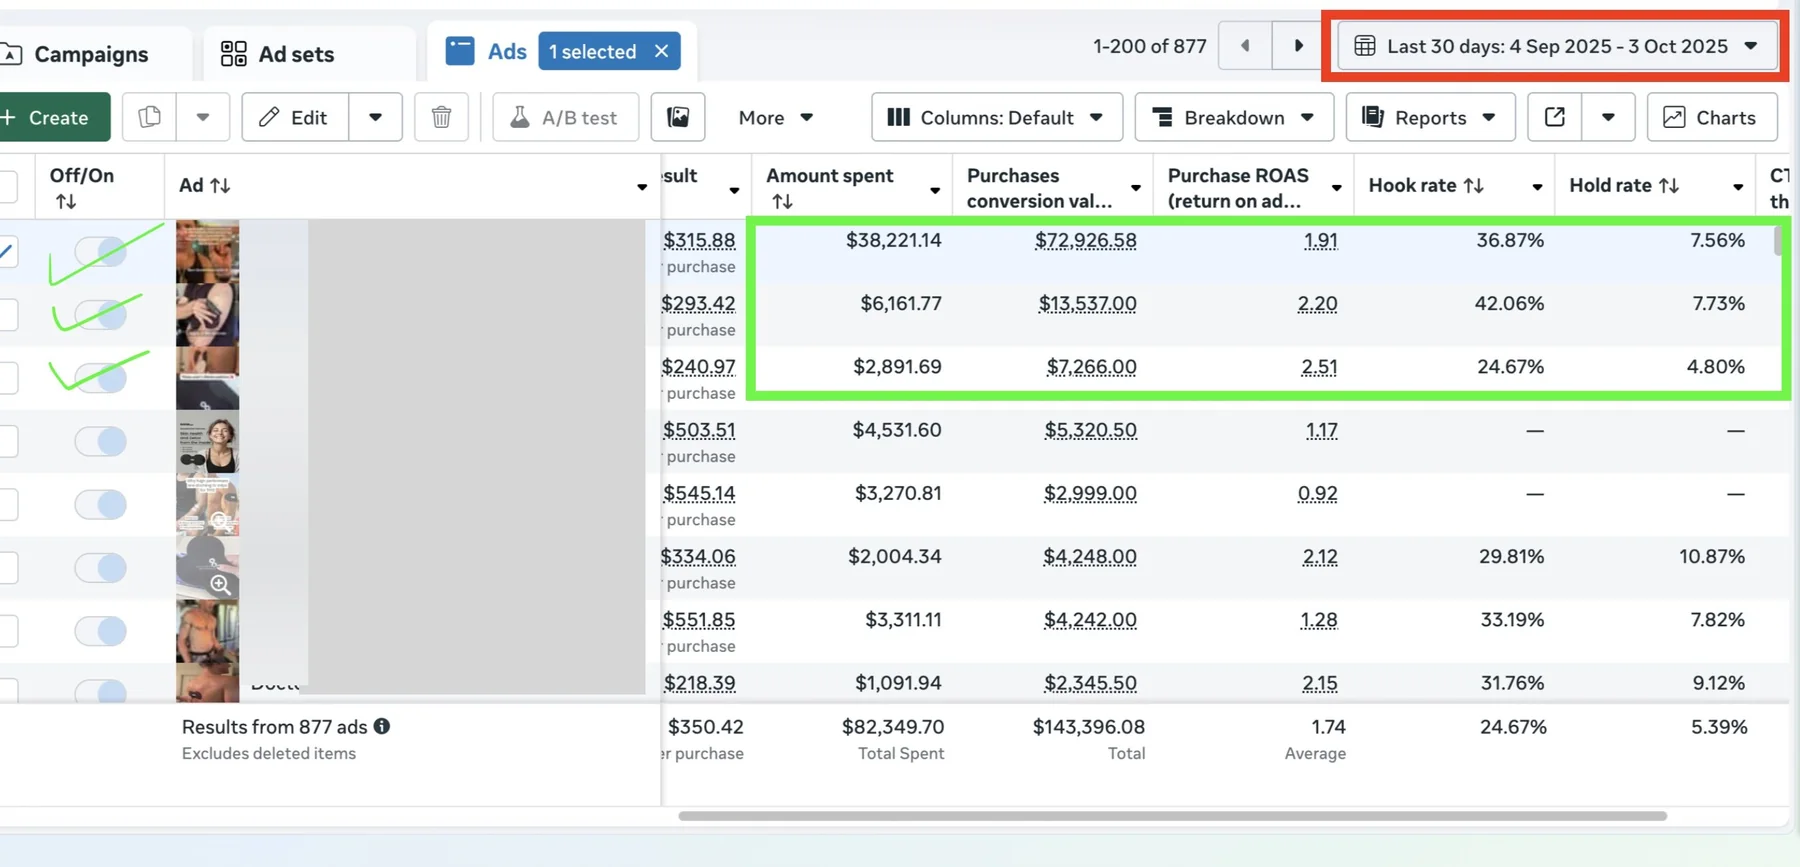
Task: Open the ad preview image icon button
Action: [678, 117]
